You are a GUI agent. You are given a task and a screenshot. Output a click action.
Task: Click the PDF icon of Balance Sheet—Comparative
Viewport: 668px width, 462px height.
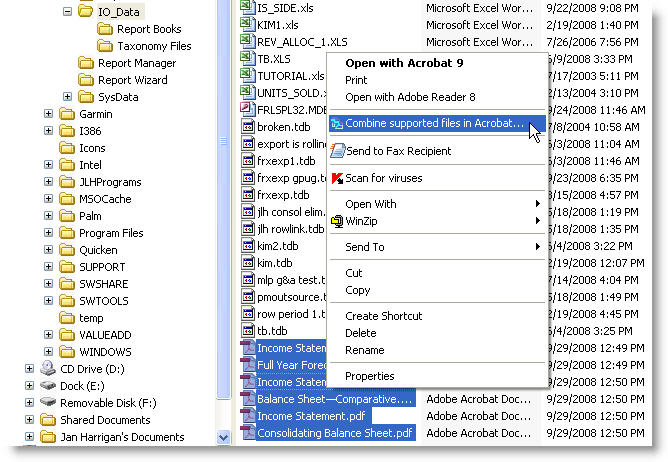pos(248,398)
